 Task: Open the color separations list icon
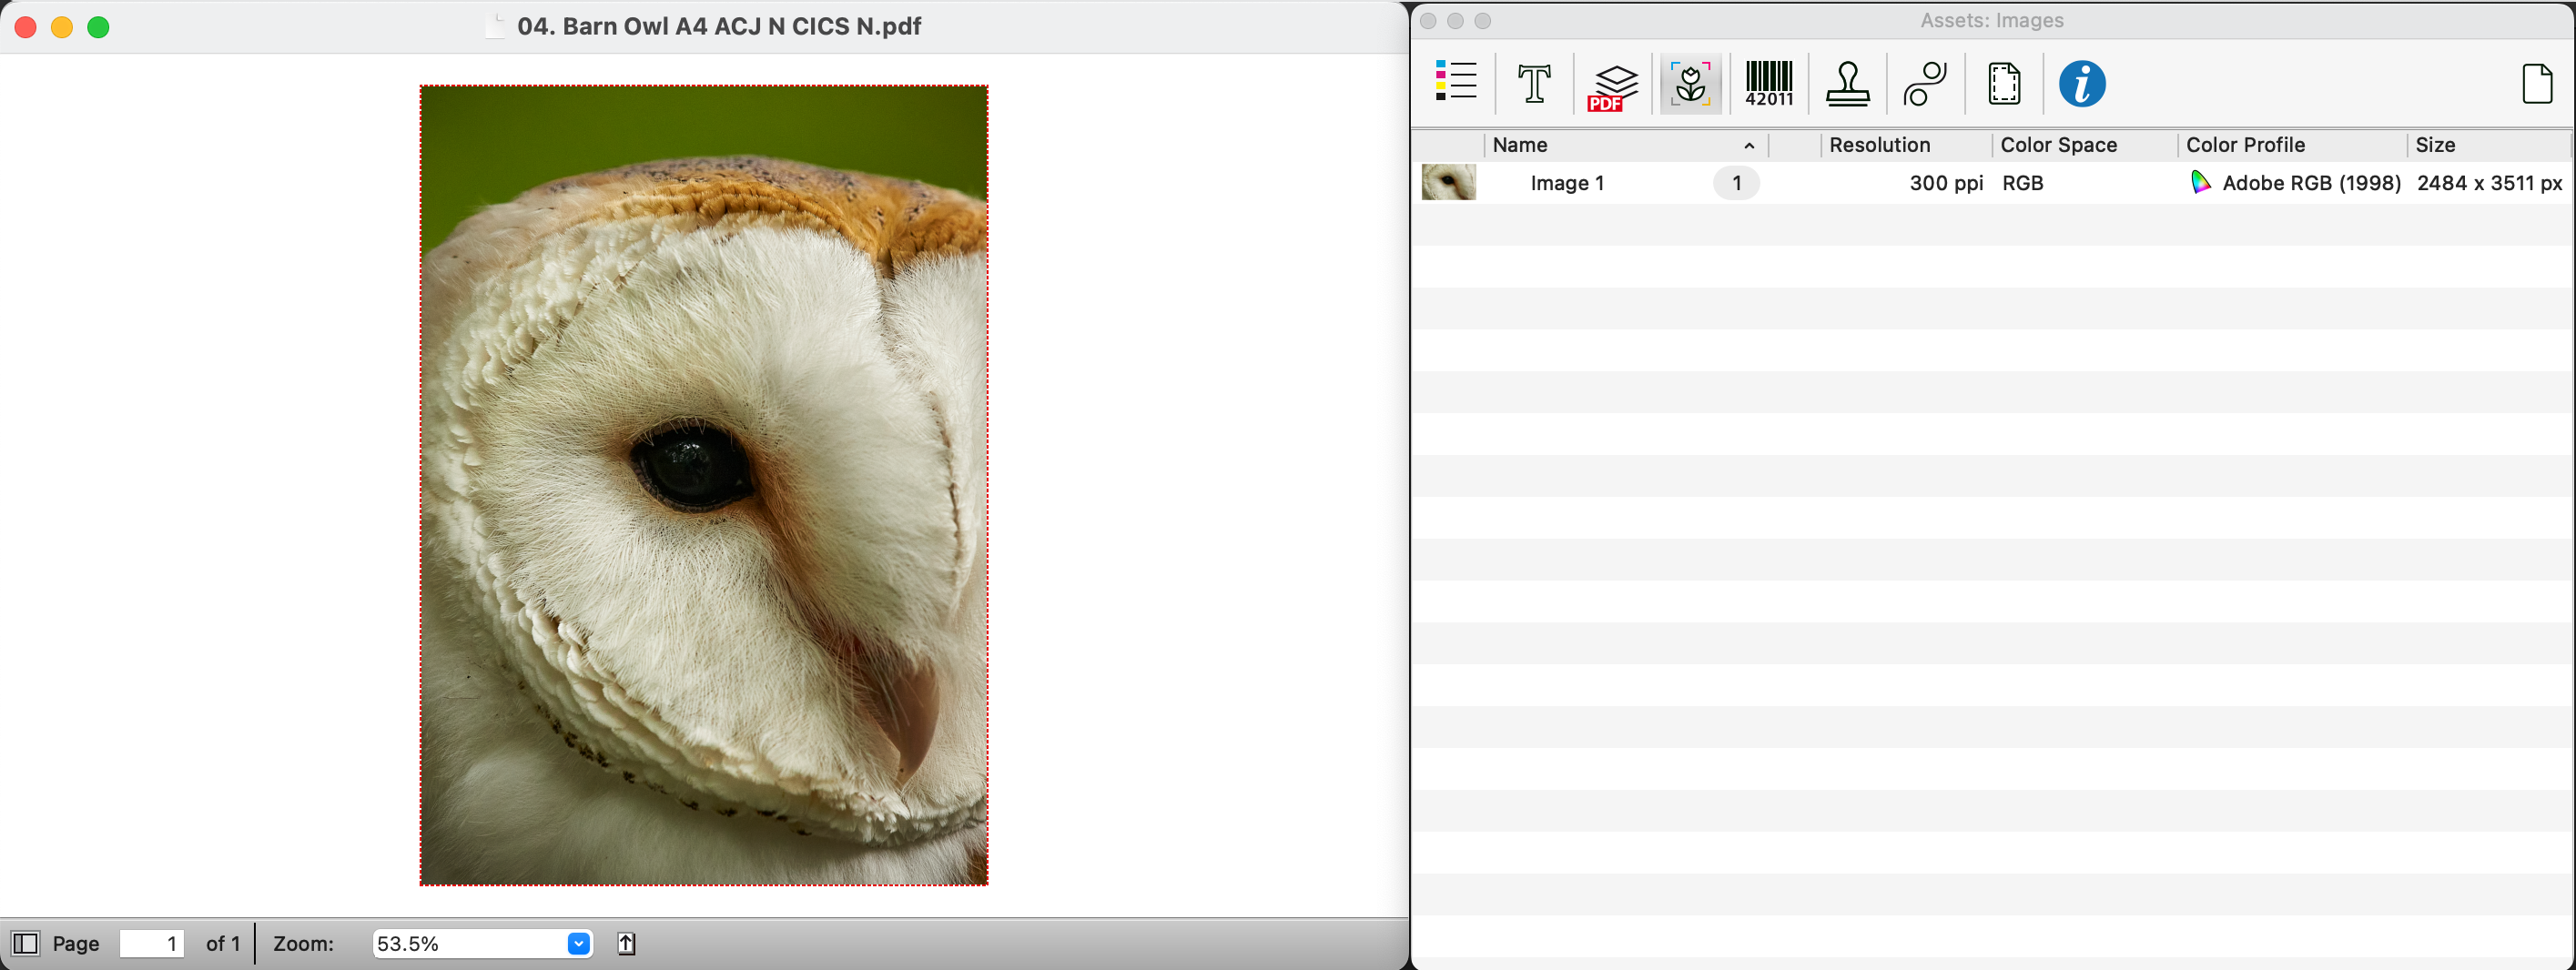coord(1456,83)
